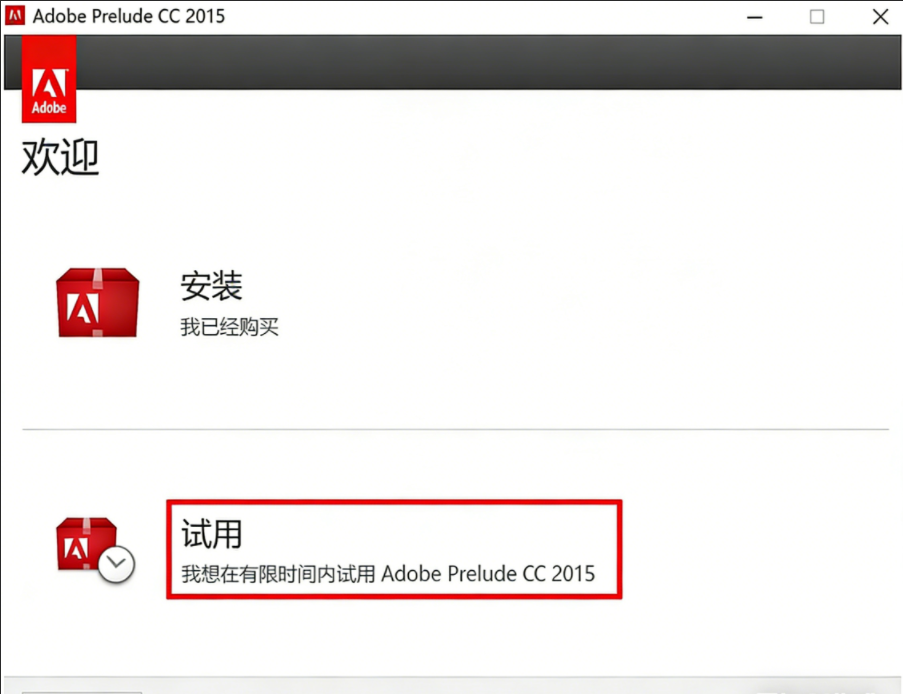Click the window title 'Adobe Prelude CC 2015'
The height and width of the screenshot is (694, 903).
click(x=129, y=16)
